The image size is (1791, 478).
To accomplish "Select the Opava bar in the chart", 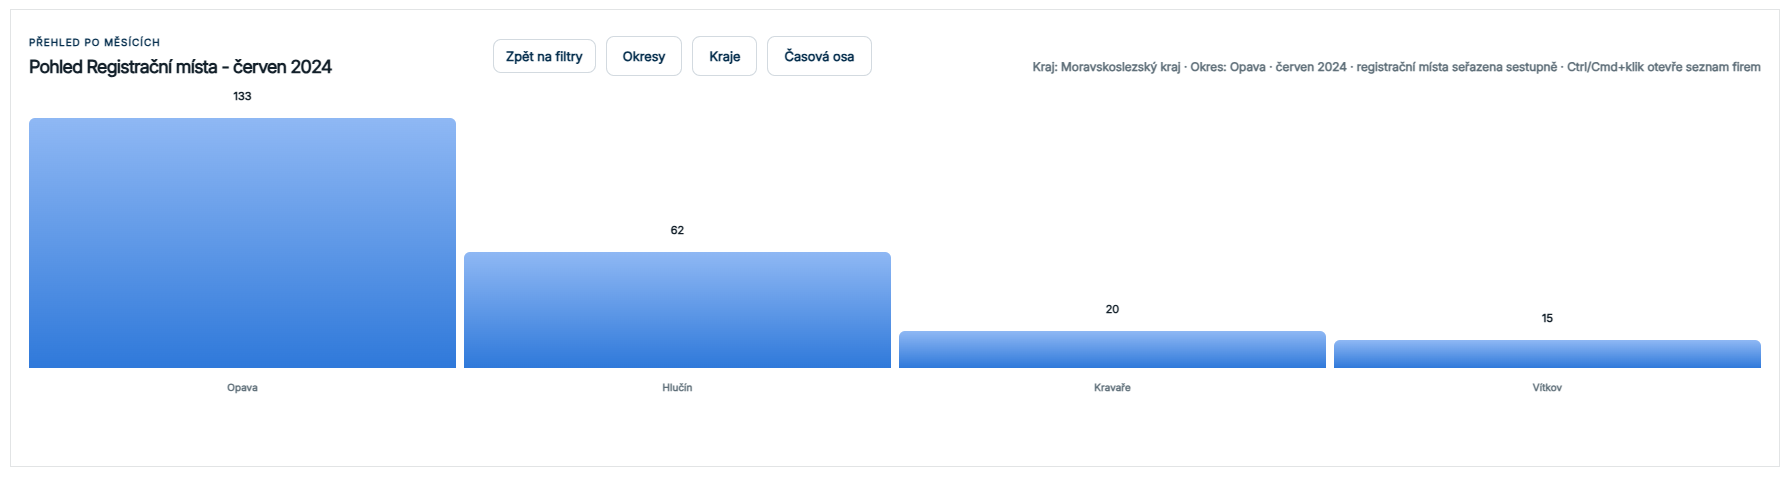I will 242,243.
